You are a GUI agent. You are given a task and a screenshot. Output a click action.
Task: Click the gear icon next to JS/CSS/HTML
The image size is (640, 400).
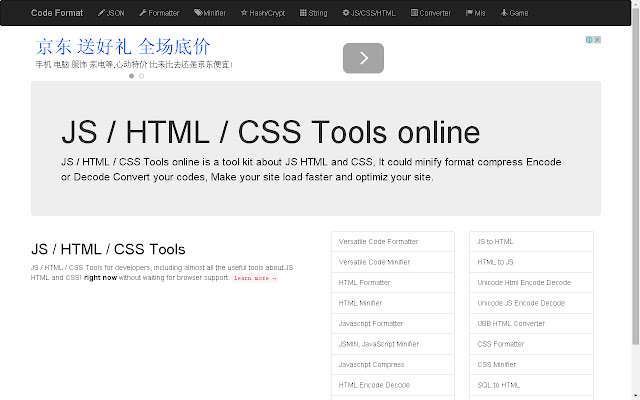pyautogui.click(x=346, y=13)
